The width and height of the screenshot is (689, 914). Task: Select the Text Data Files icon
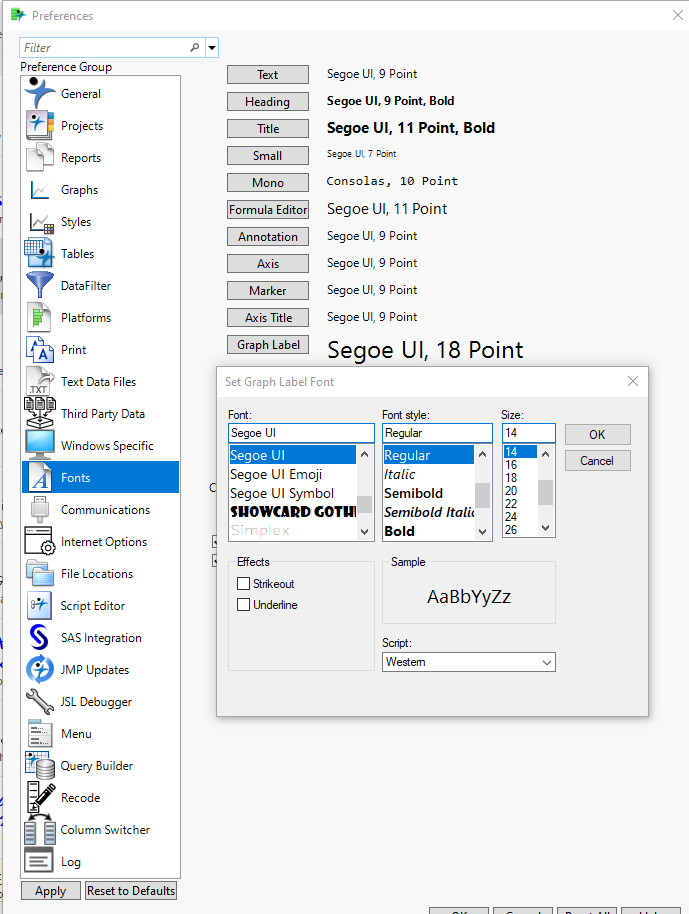(39, 382)
